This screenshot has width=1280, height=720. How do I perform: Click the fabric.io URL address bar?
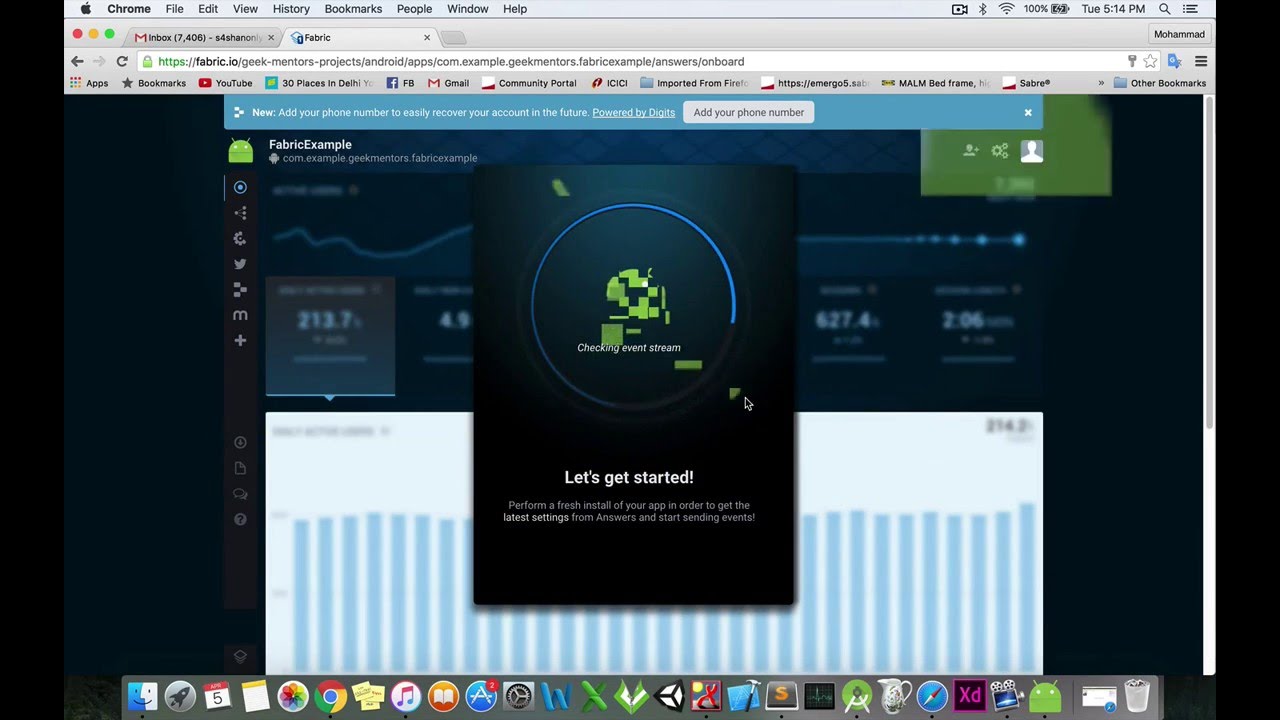pos(630,61)
